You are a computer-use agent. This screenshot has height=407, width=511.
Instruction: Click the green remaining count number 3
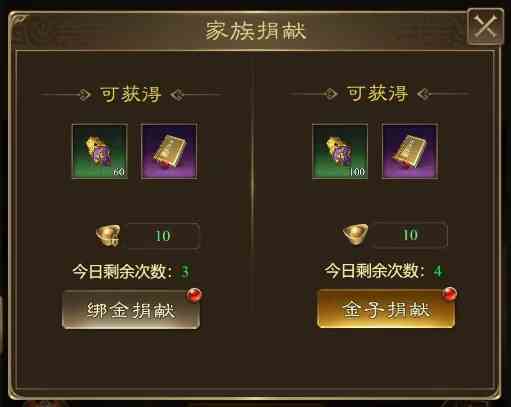[185, 272]
